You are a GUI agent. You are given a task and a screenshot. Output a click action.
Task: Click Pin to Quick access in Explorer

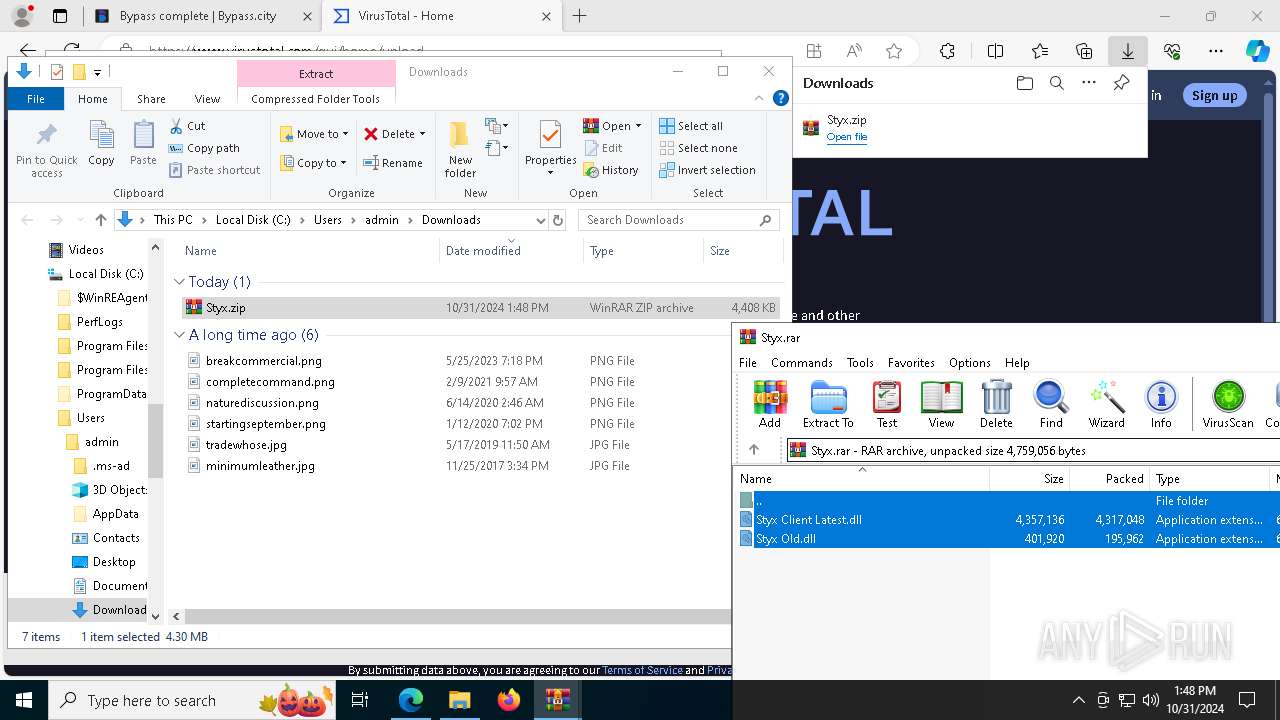click(47, 150)
